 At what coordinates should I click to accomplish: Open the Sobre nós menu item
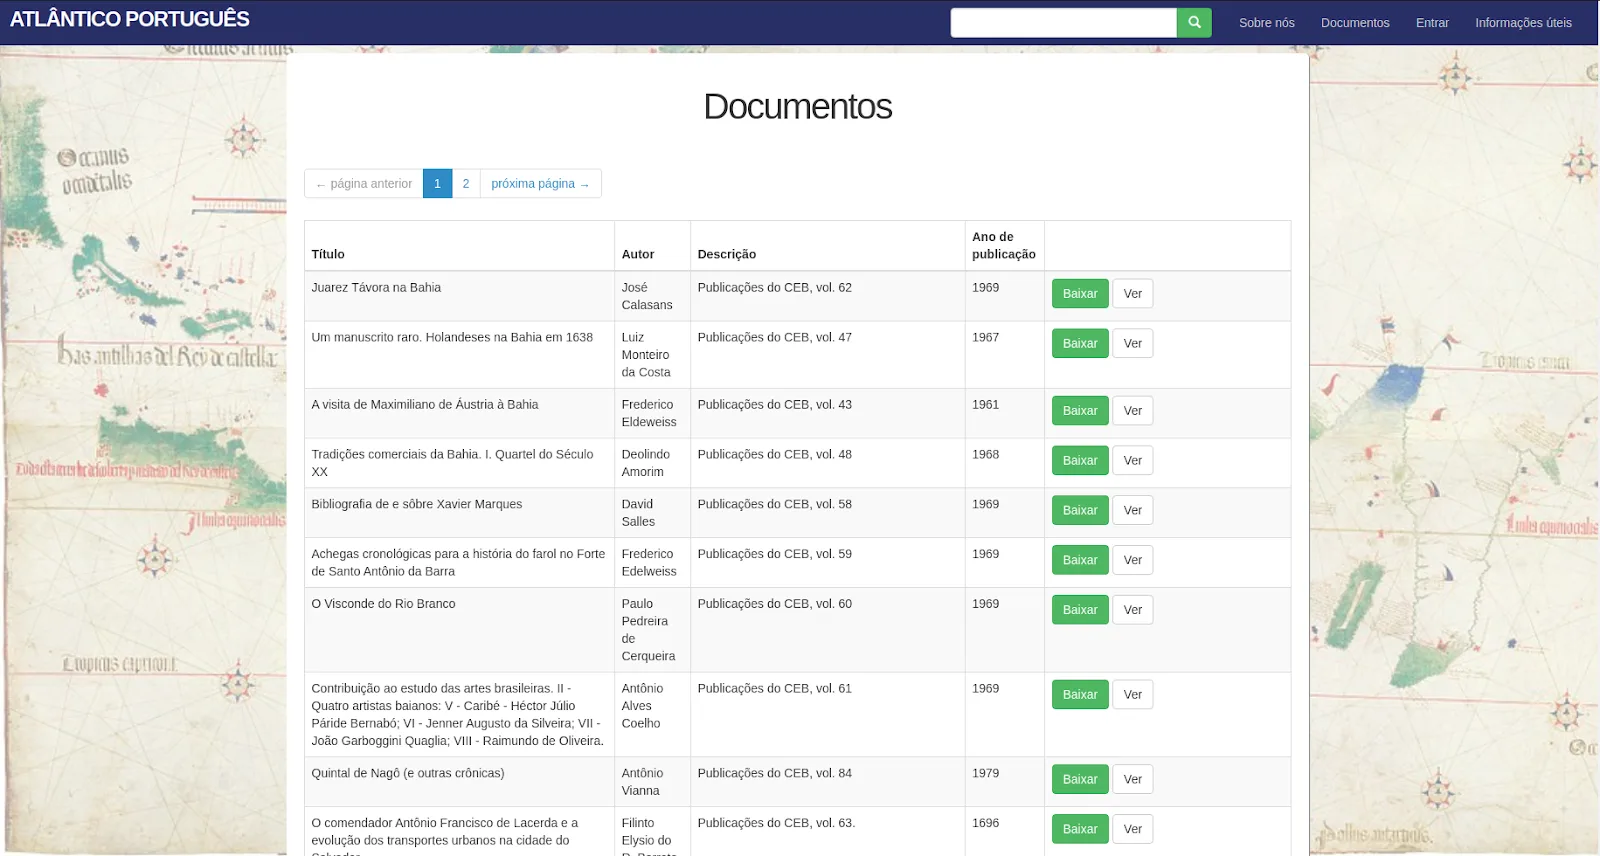pyautogui.click(x=1266, y=23)
